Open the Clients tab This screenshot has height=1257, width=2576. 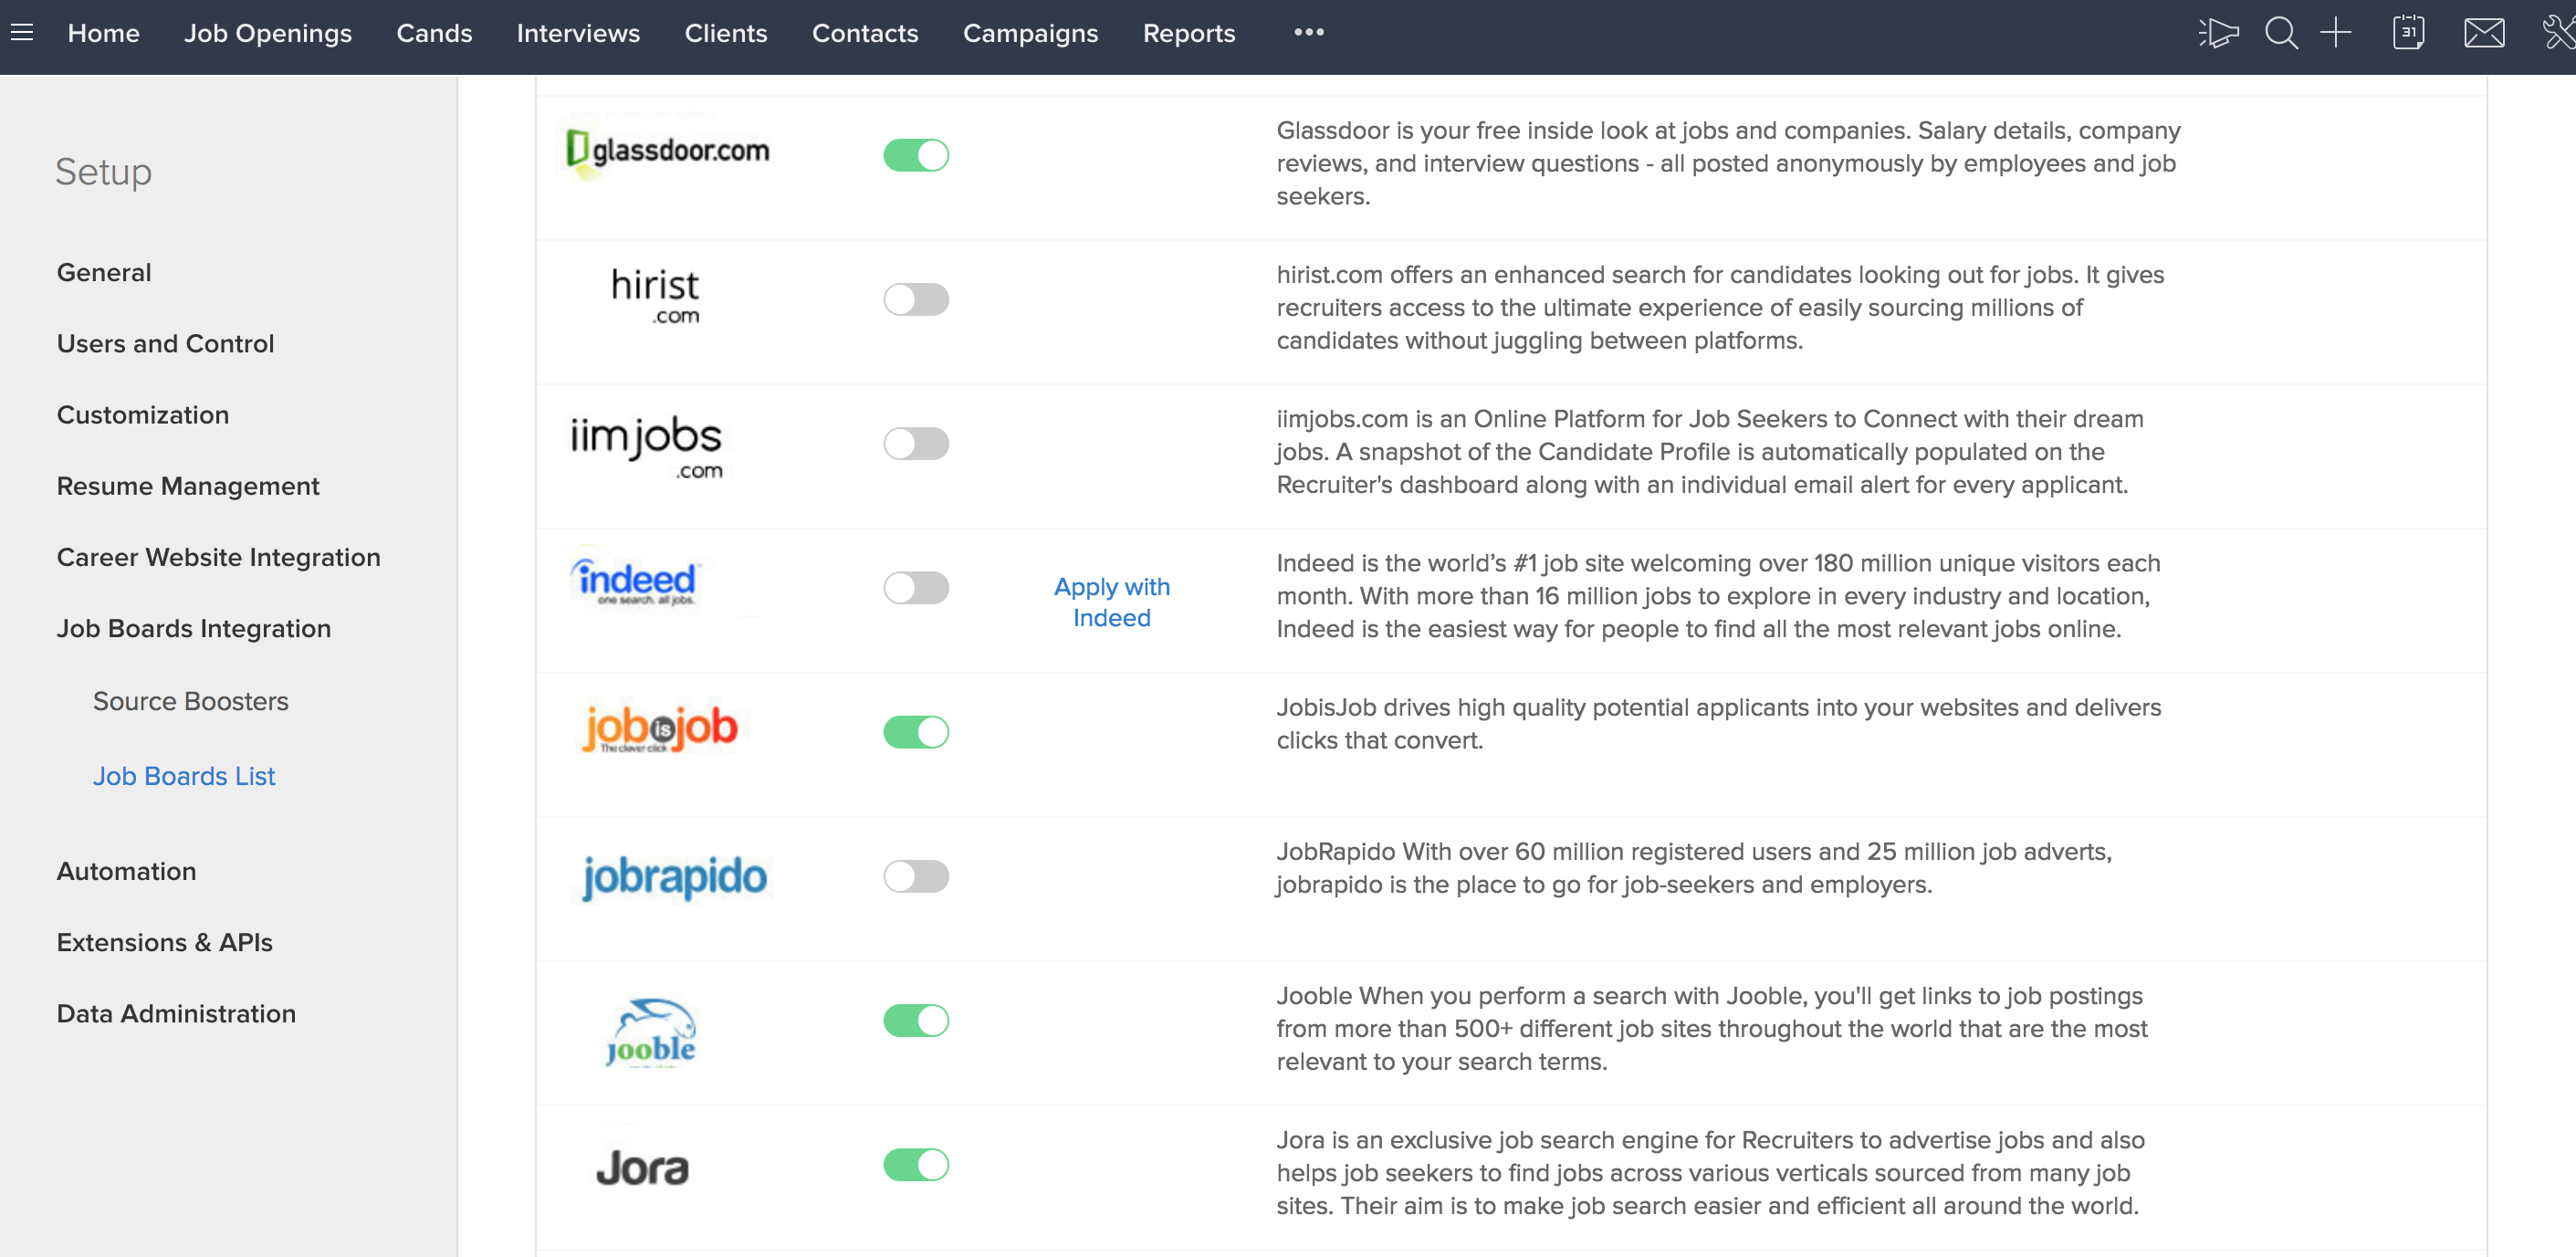(726, 33)
